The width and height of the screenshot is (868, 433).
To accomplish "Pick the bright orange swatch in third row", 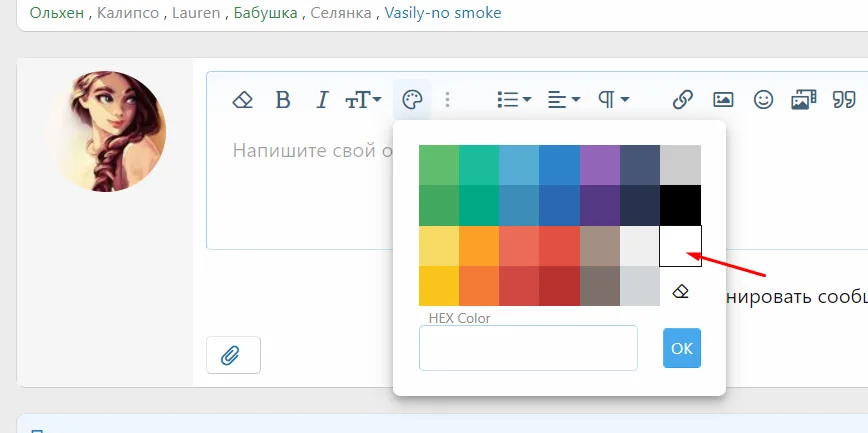I will 479,245.
